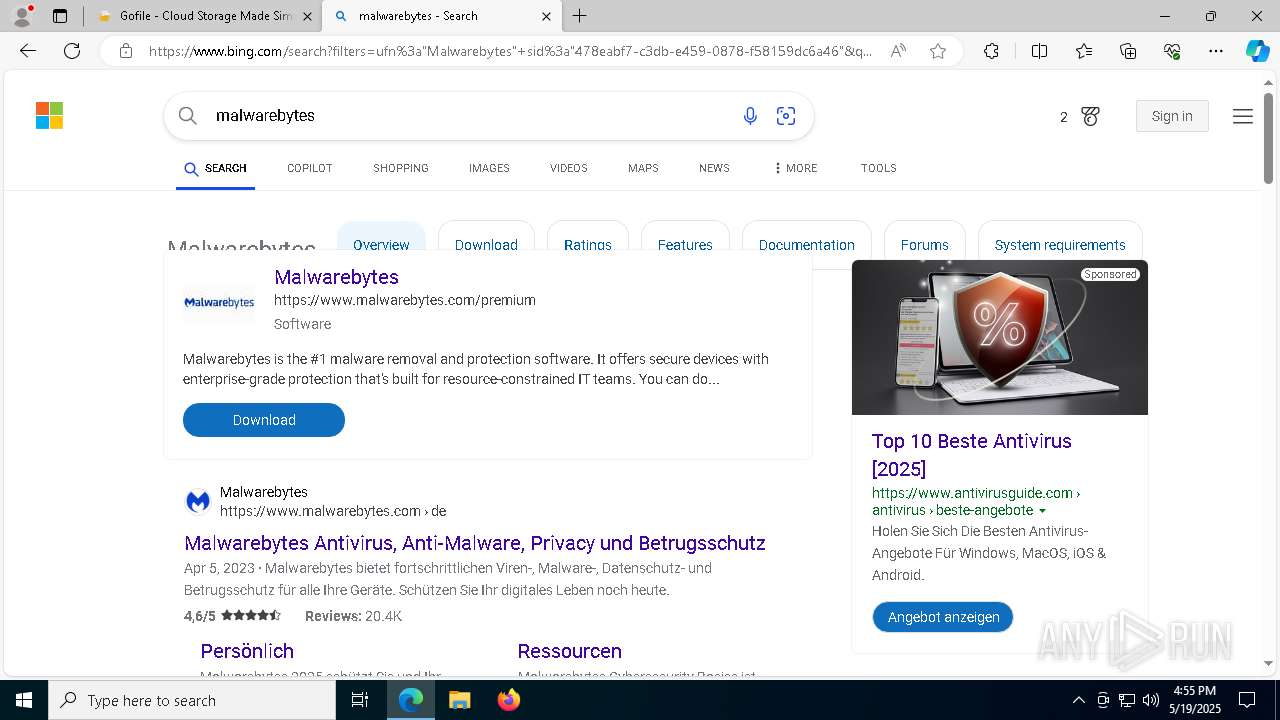
Task: Open the notification center icon
Action: [x=1247, y=700]
